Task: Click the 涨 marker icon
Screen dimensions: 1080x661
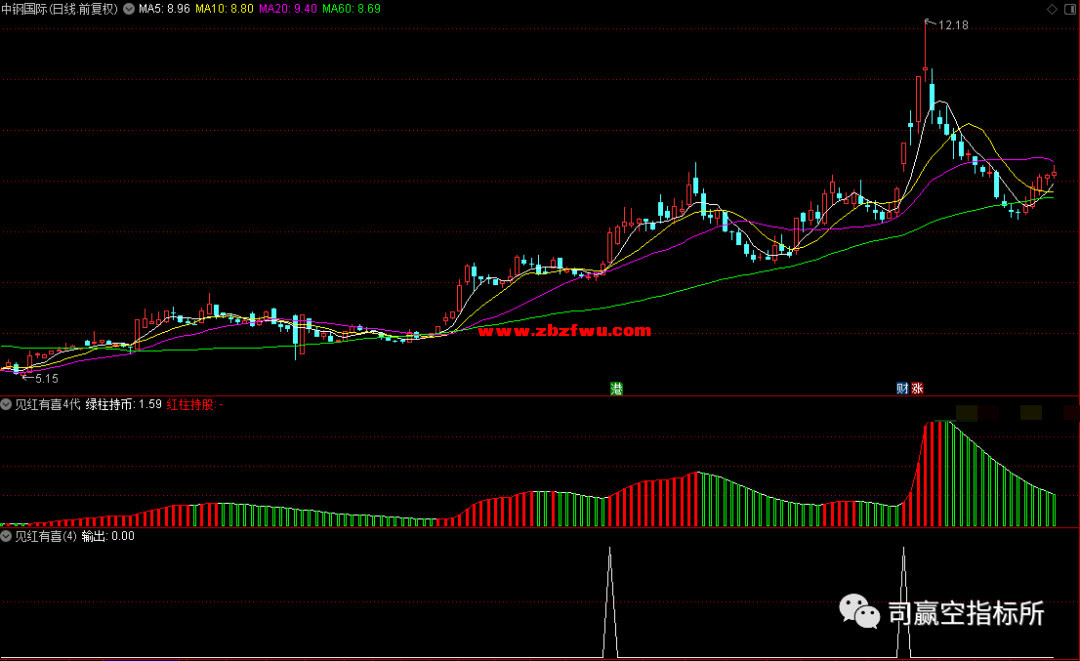Action: coord(917,388)
